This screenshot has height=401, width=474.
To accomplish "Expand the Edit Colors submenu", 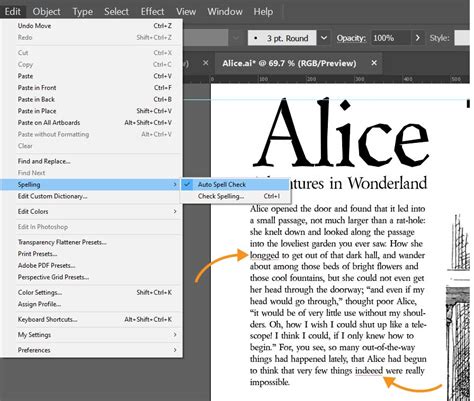I will (x=91, y=211).
